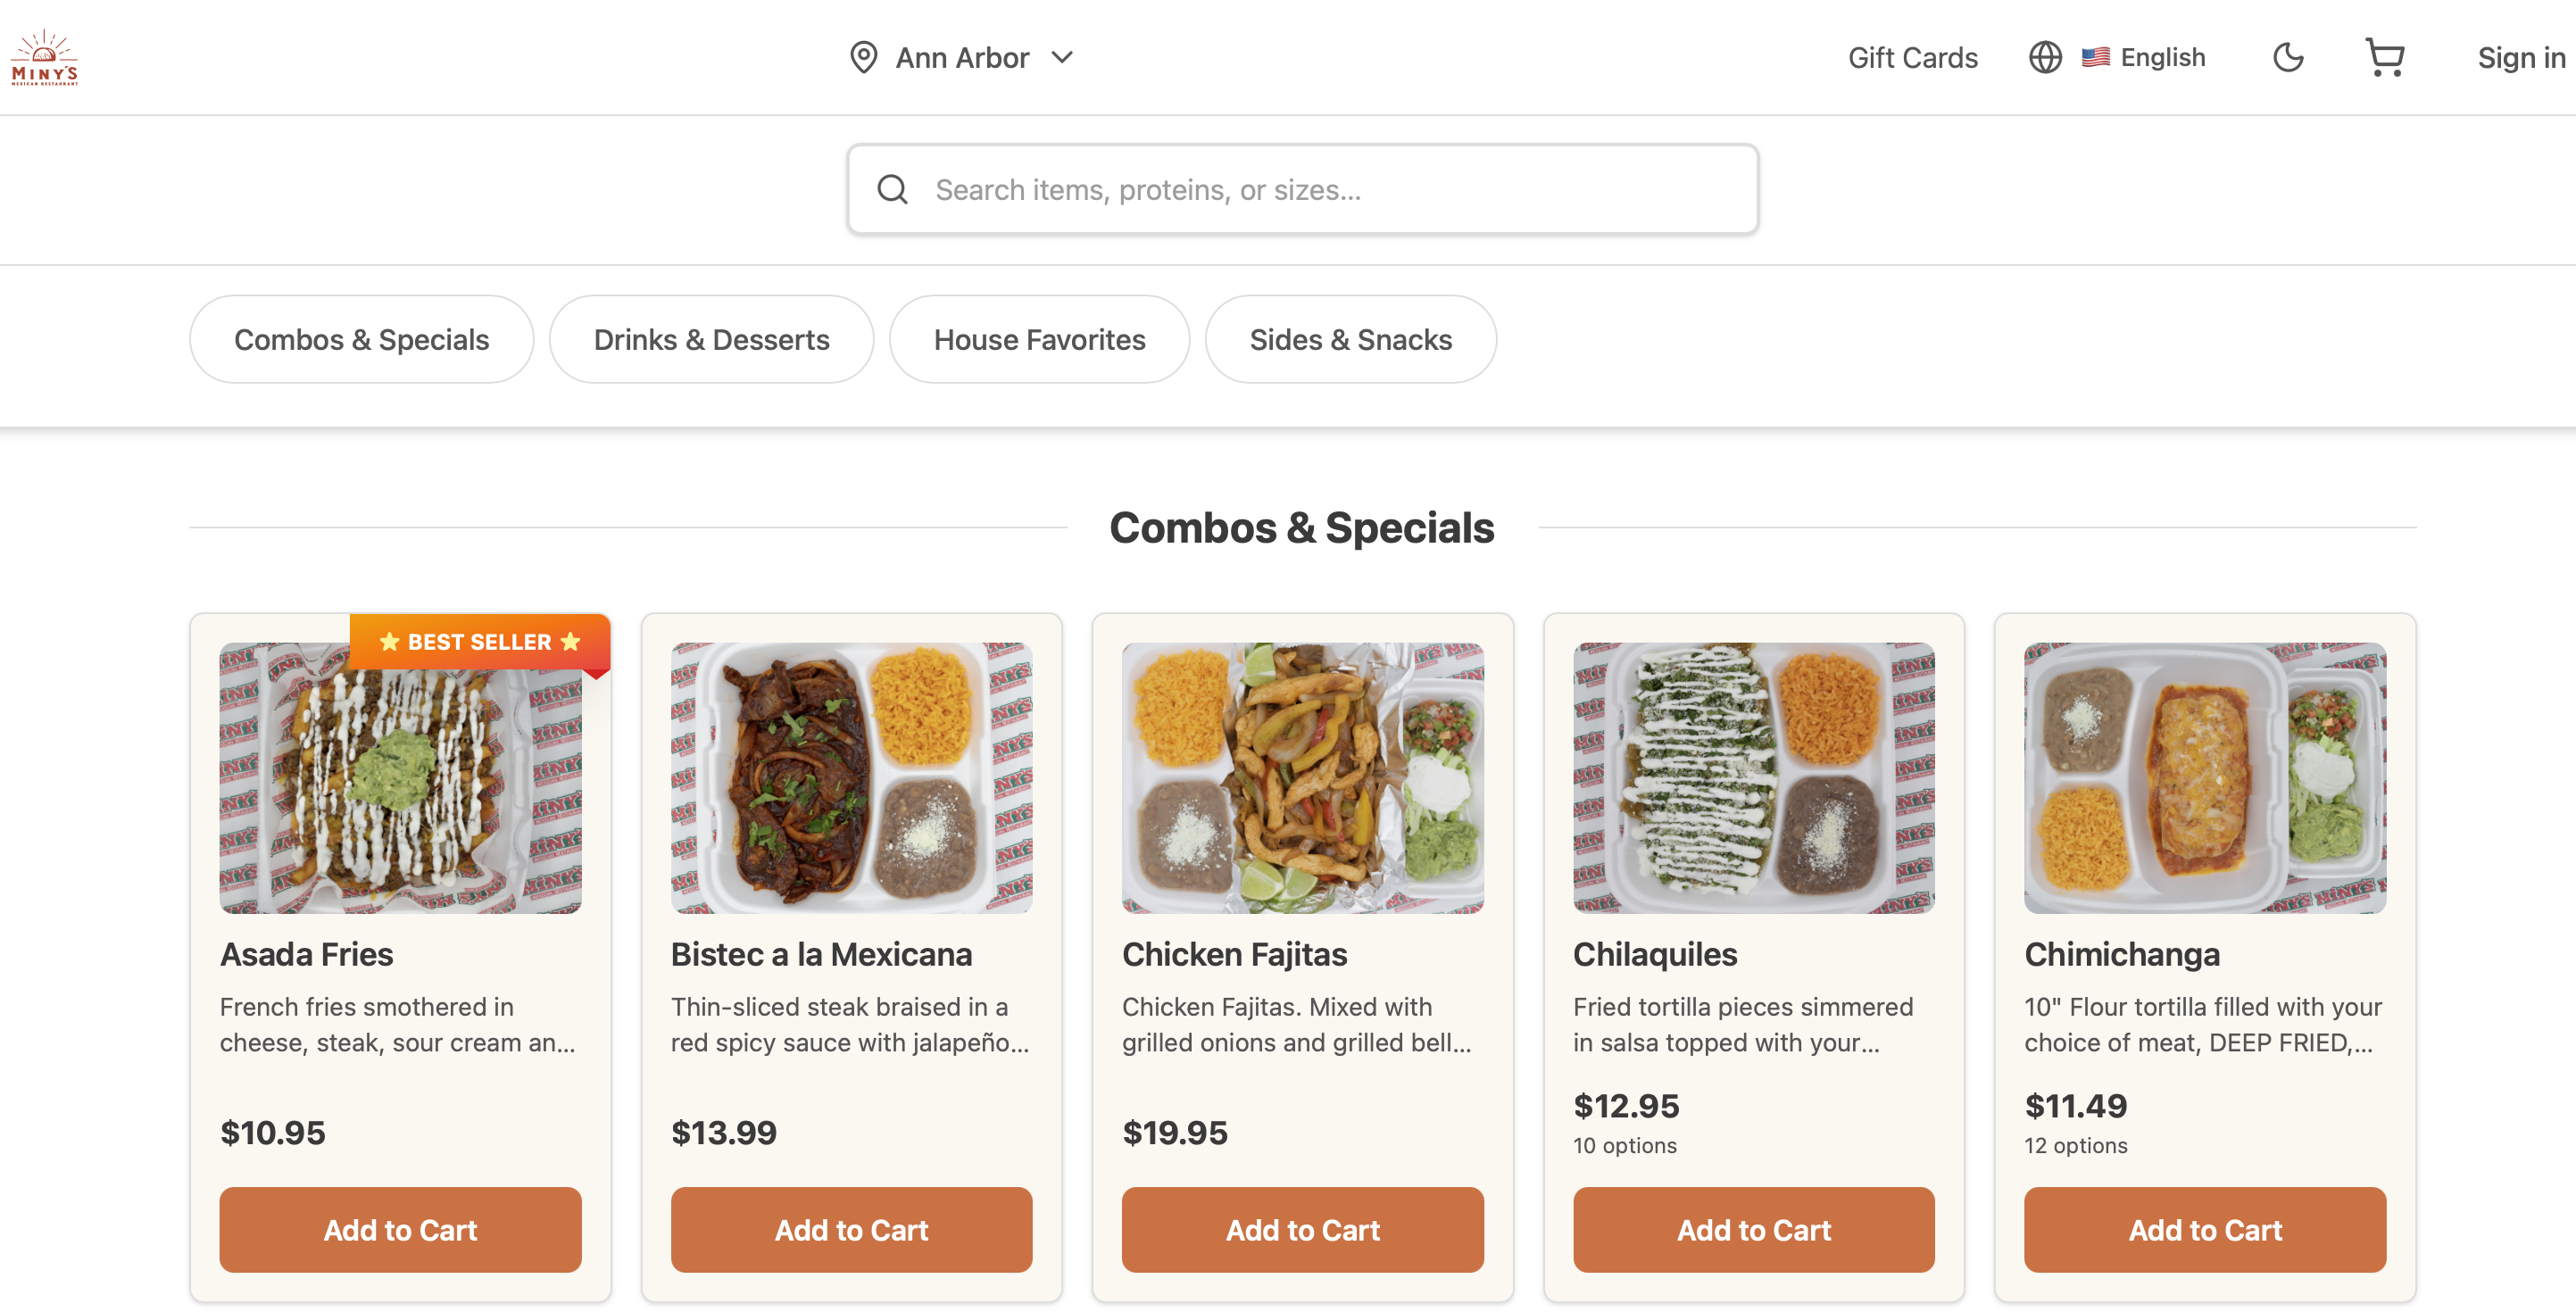Open the Gift Cards page
This screenshot has height=1312, width=2576.
(1912, 58)
